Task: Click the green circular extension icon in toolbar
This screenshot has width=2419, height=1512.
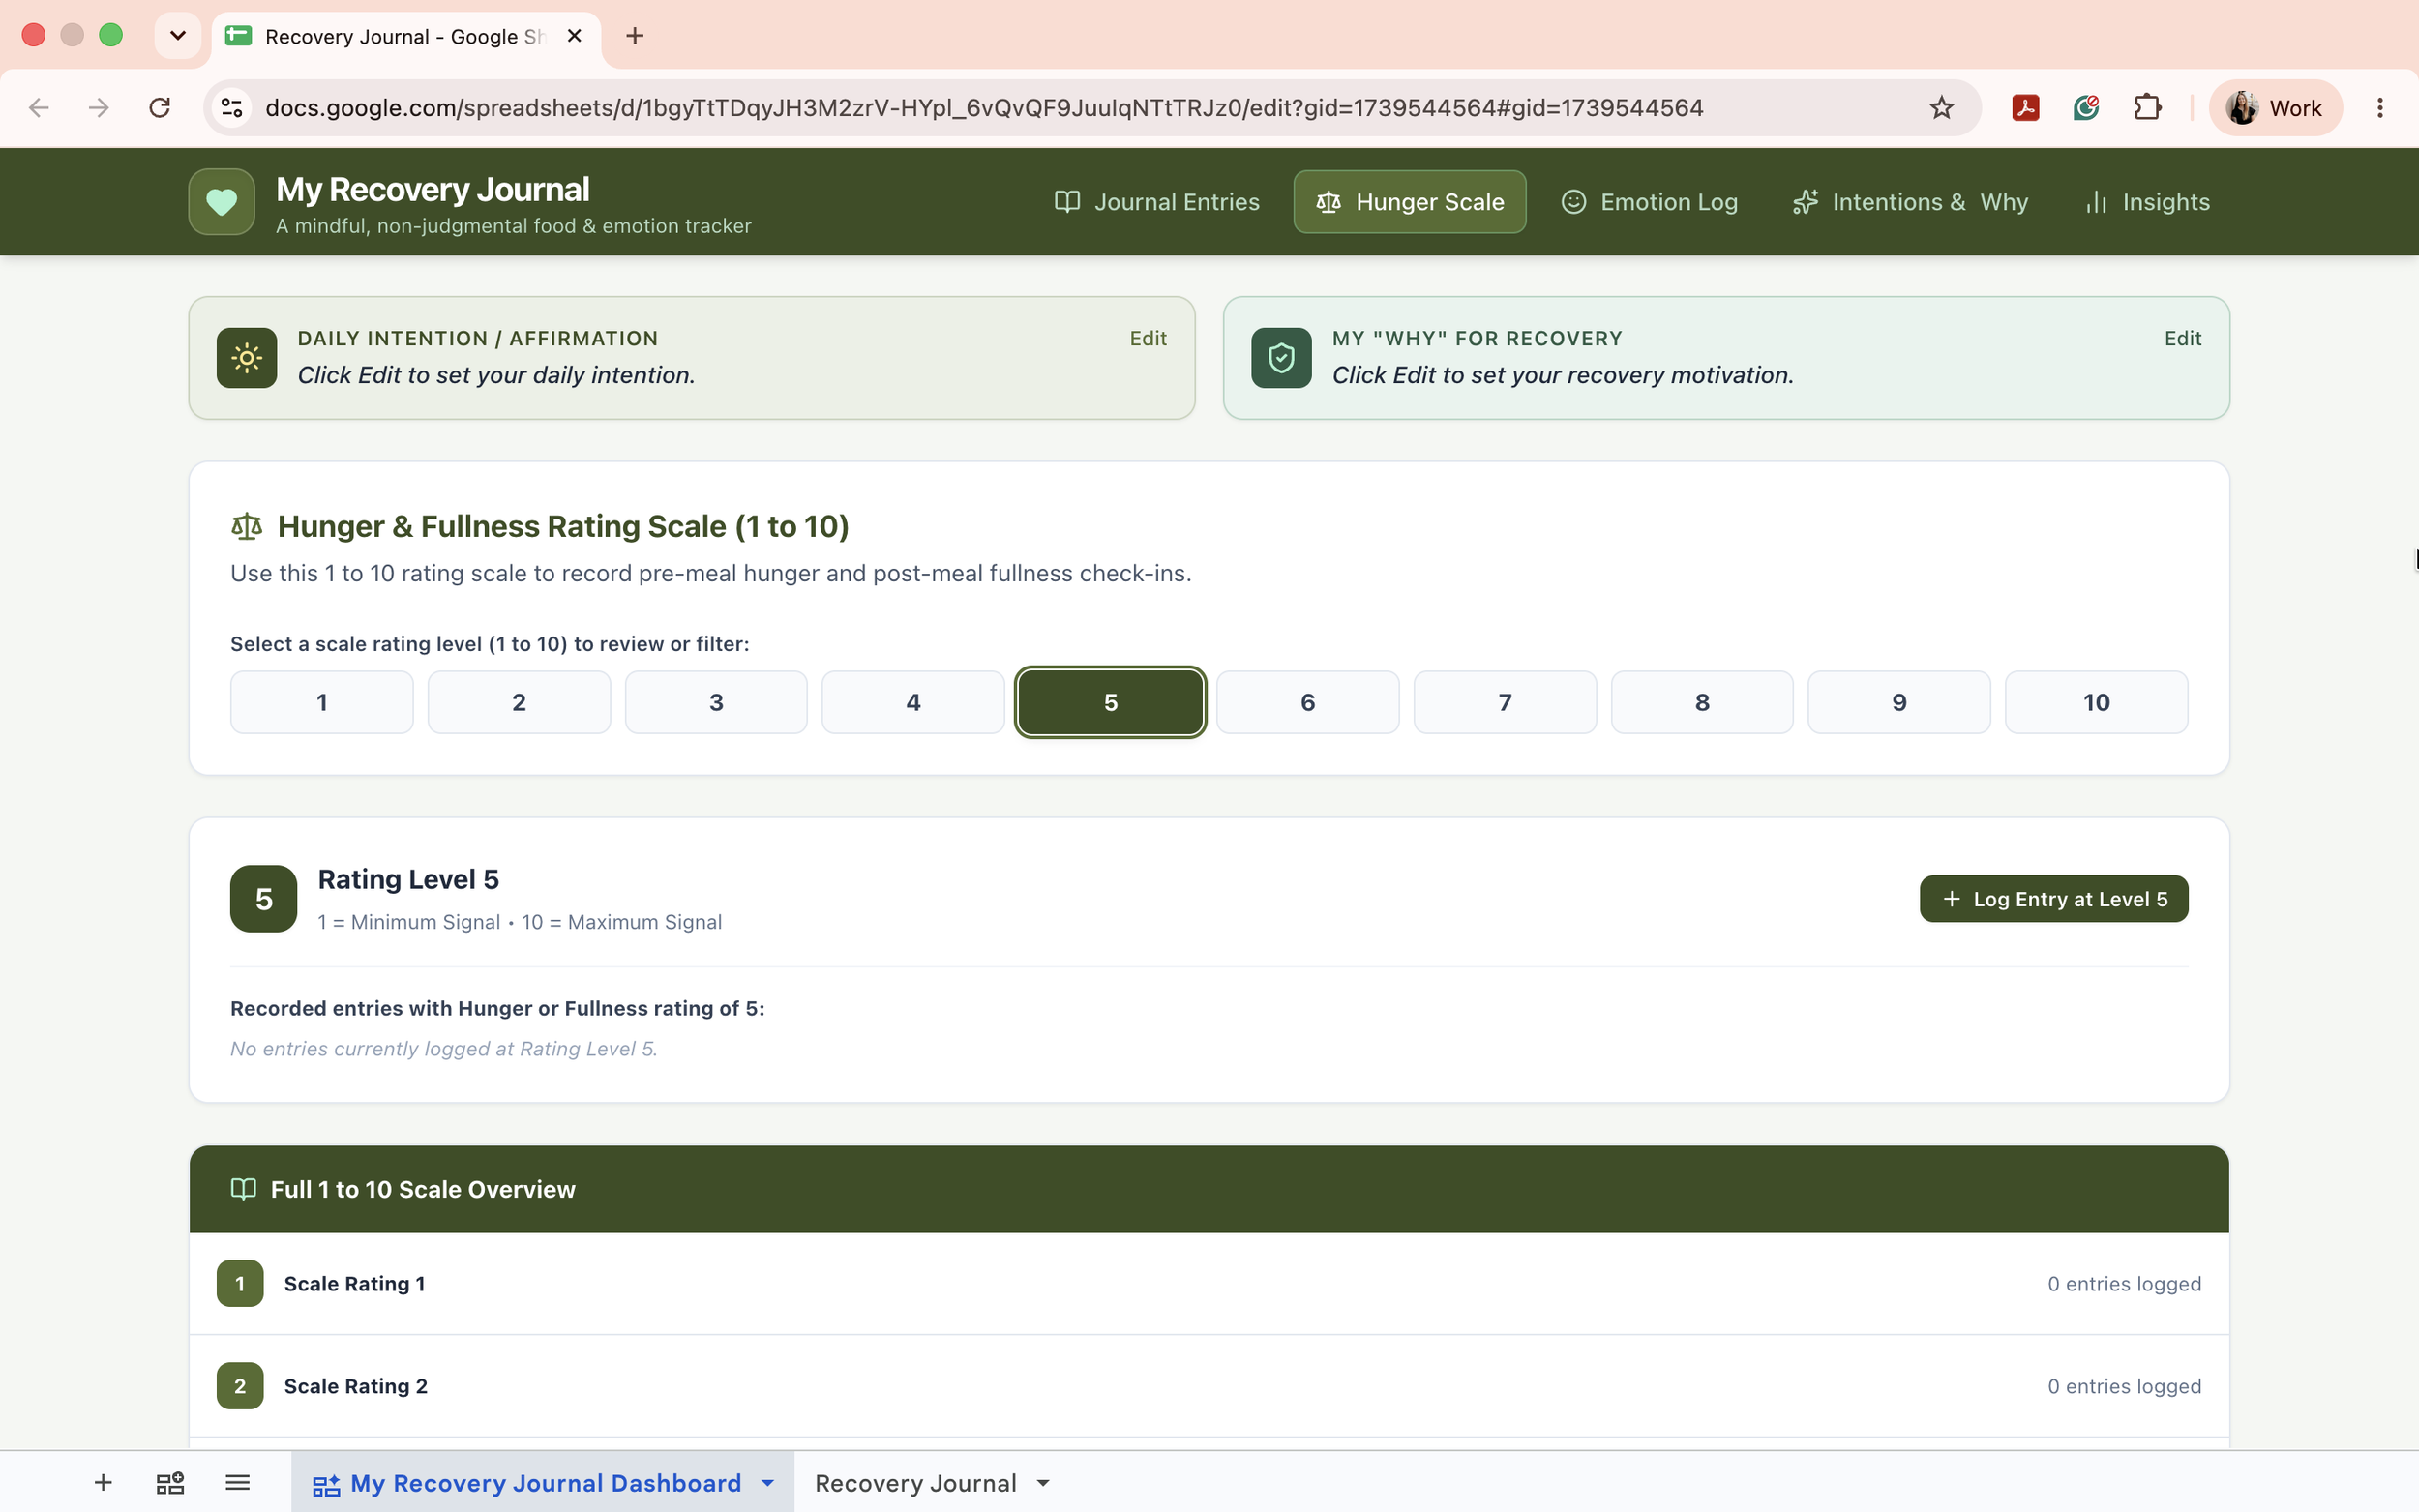Action: tap(2085, 108)
